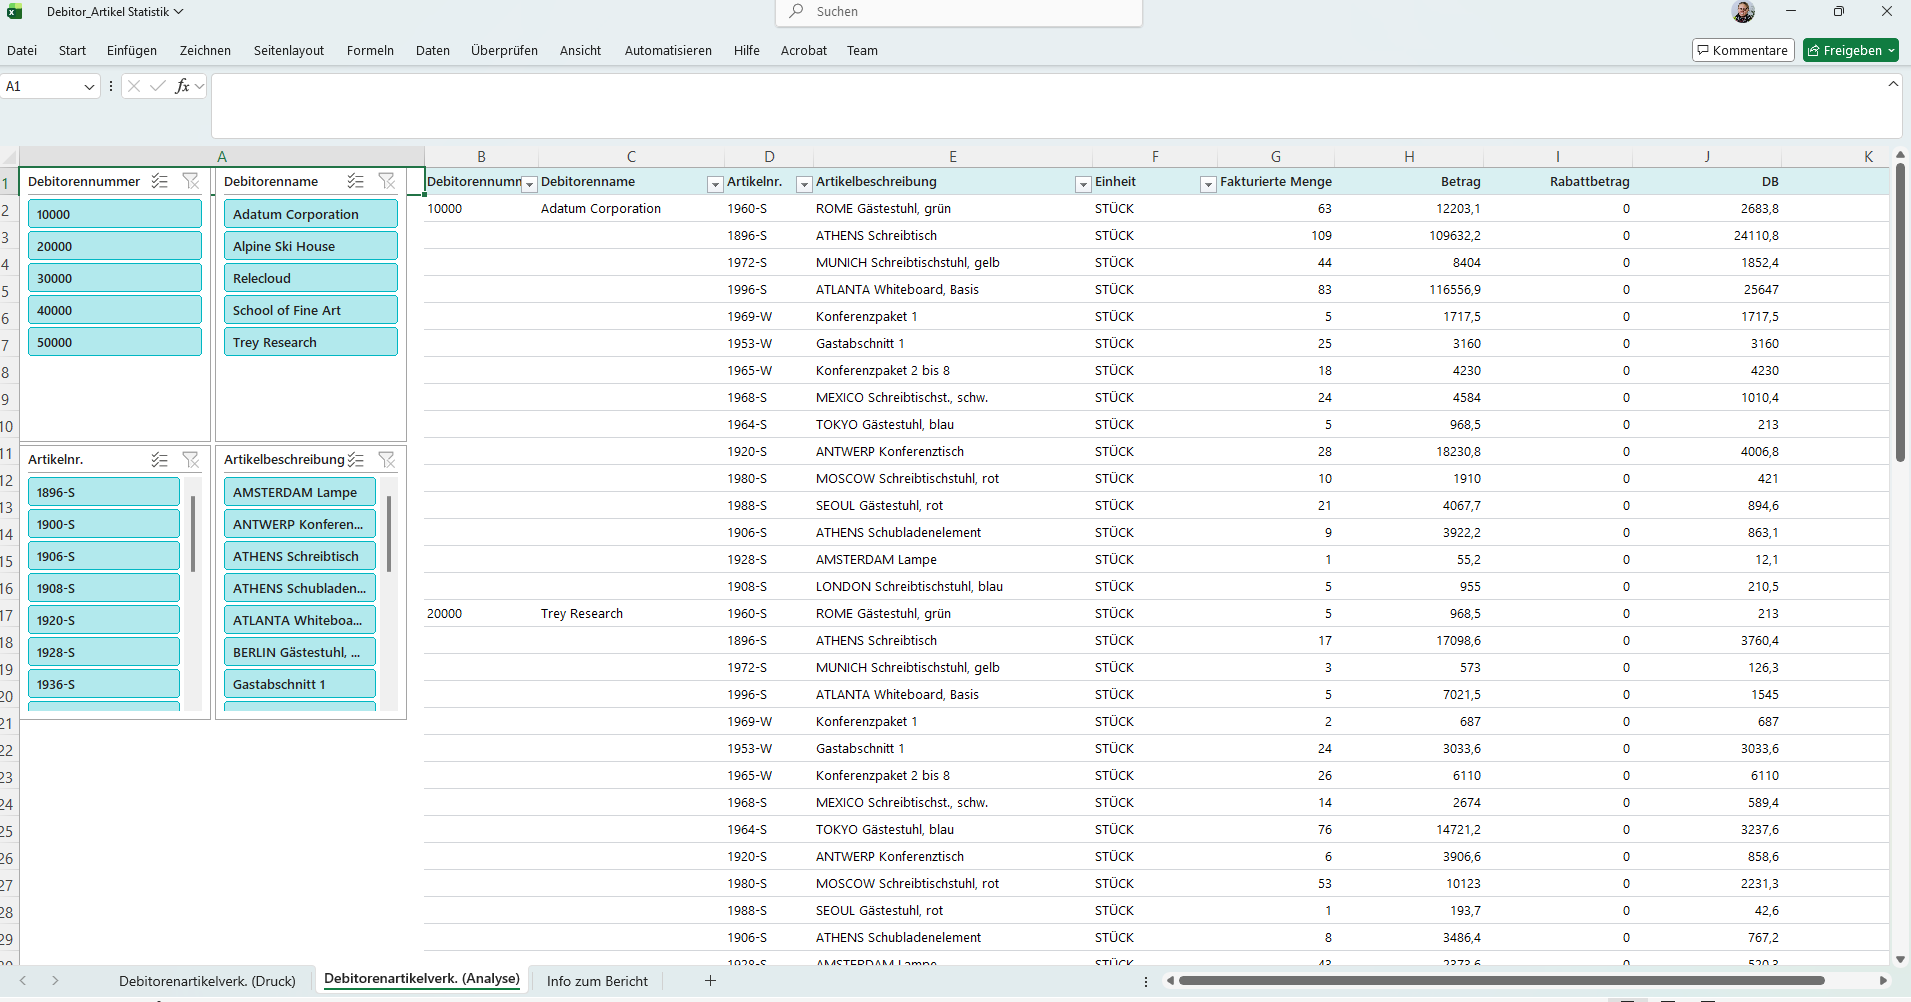1911x1002 pixels.
Task: Open the user account profile picture
Action: tap(1743, 12)
